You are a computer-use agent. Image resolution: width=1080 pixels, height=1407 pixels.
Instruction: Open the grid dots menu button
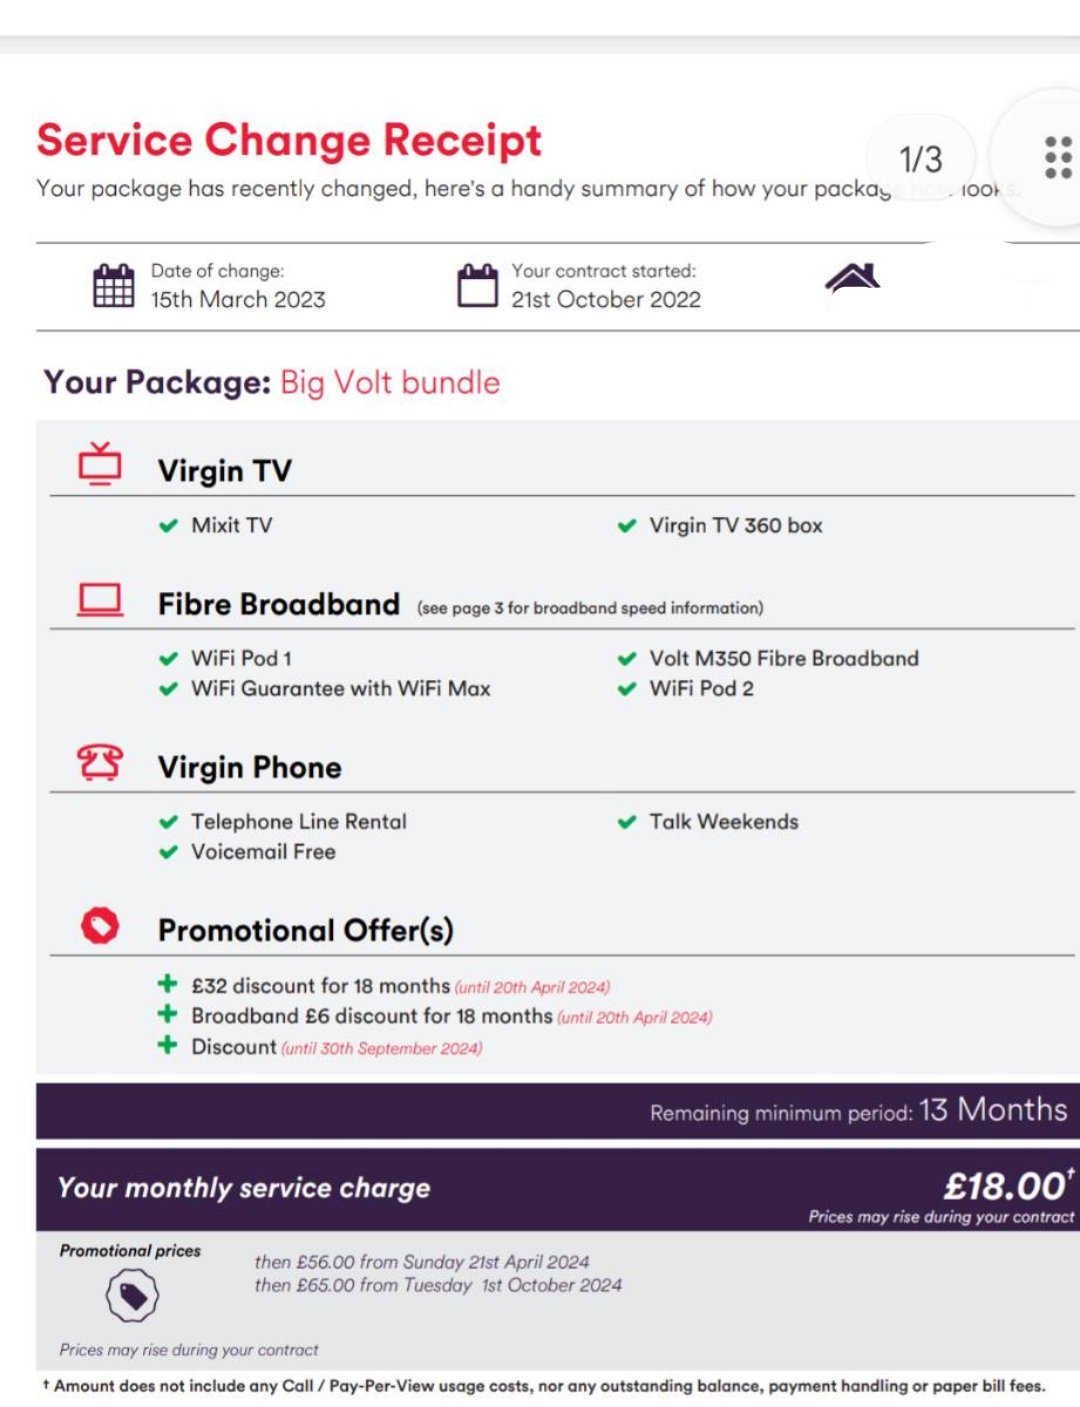pyautogui.click(x=1057, y=158)
